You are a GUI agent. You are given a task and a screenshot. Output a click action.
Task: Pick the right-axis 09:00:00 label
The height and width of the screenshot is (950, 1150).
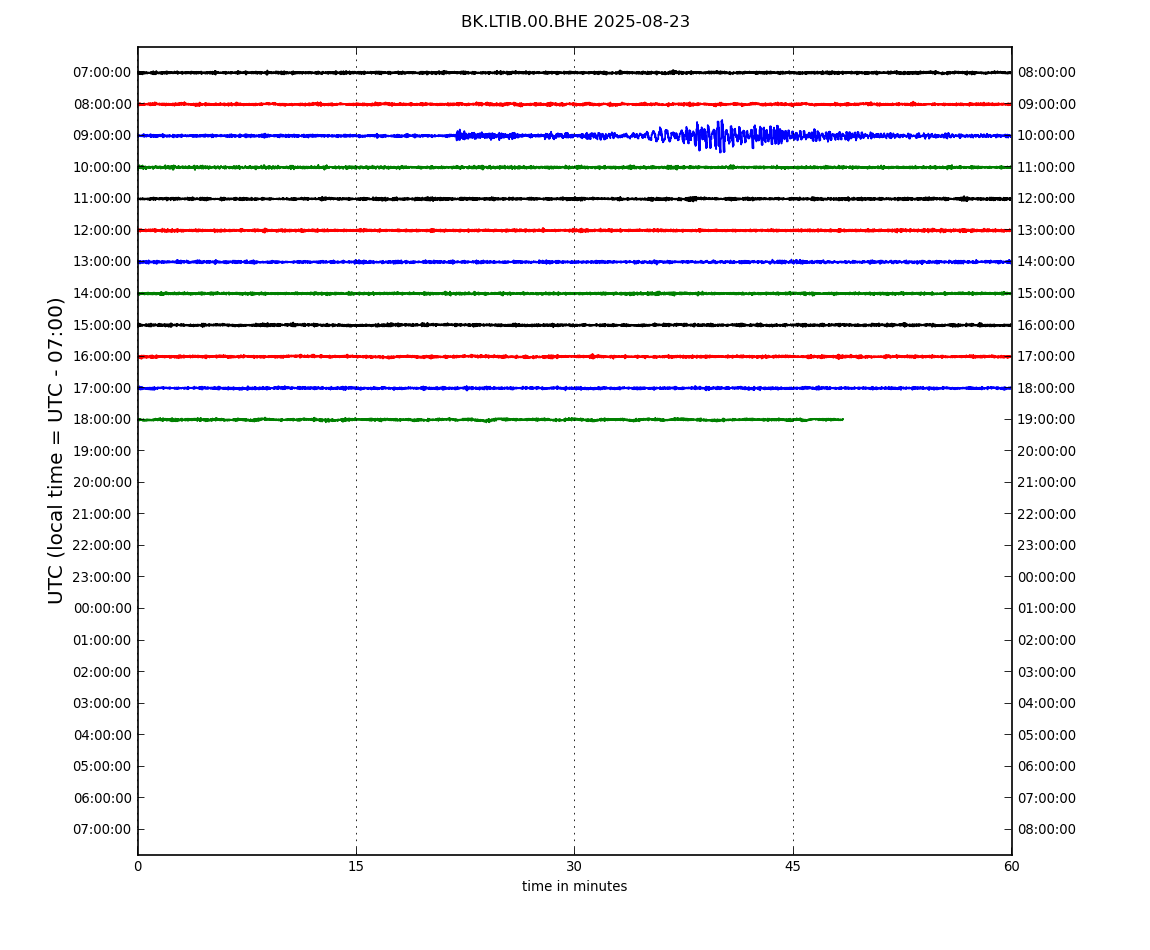[1047, 104]
